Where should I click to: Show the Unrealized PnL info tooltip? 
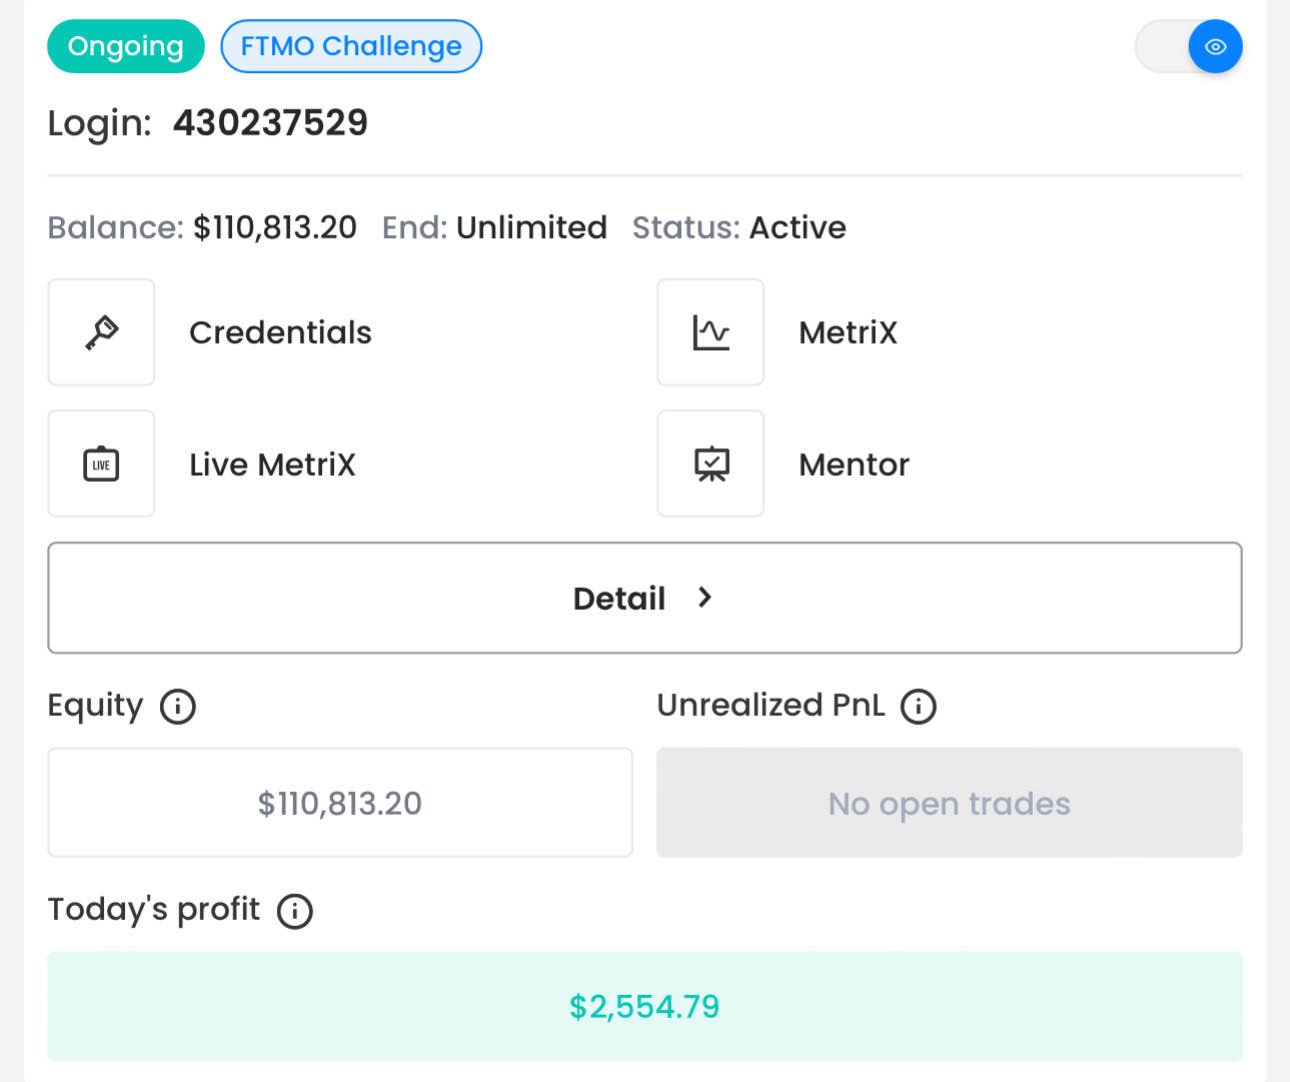[x=918, y=707]
